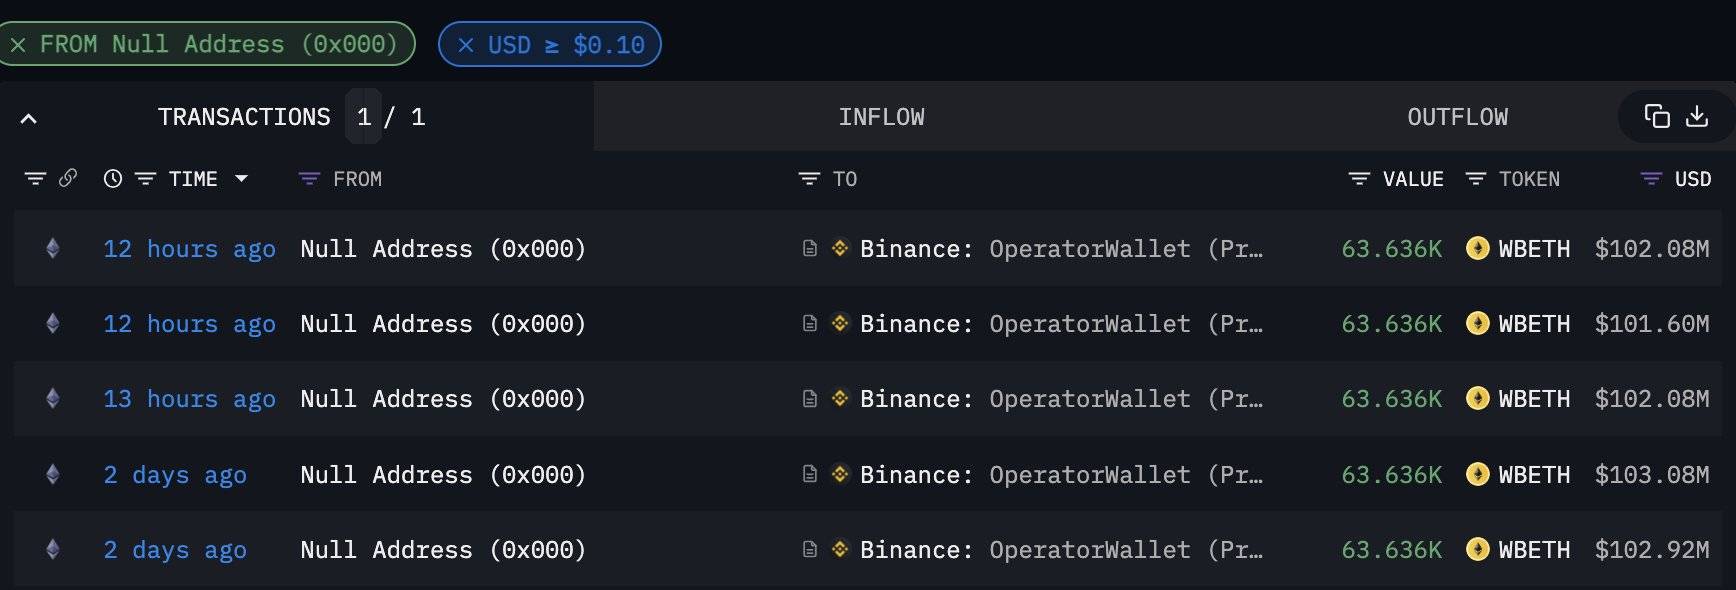The image size is (1736, 590).
Task: Remove the FROM Null Address filter chip
Action: click(18, 45)
